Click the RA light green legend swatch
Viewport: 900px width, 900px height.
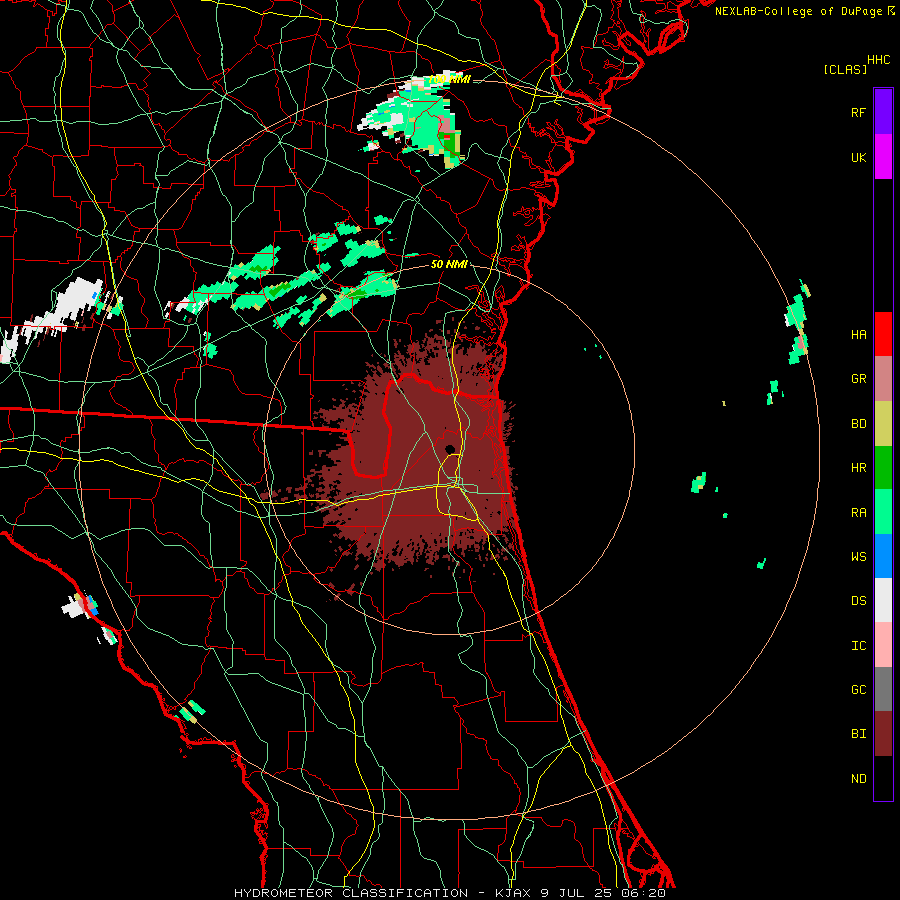[883, 512]
